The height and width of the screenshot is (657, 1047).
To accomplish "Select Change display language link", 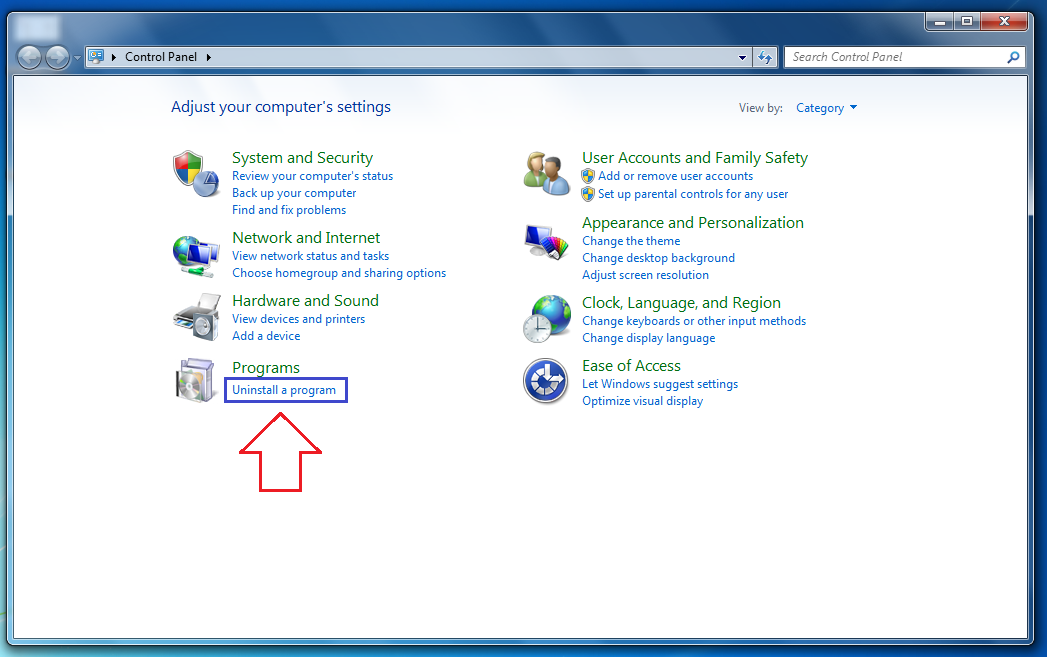I will click(648, 339).
